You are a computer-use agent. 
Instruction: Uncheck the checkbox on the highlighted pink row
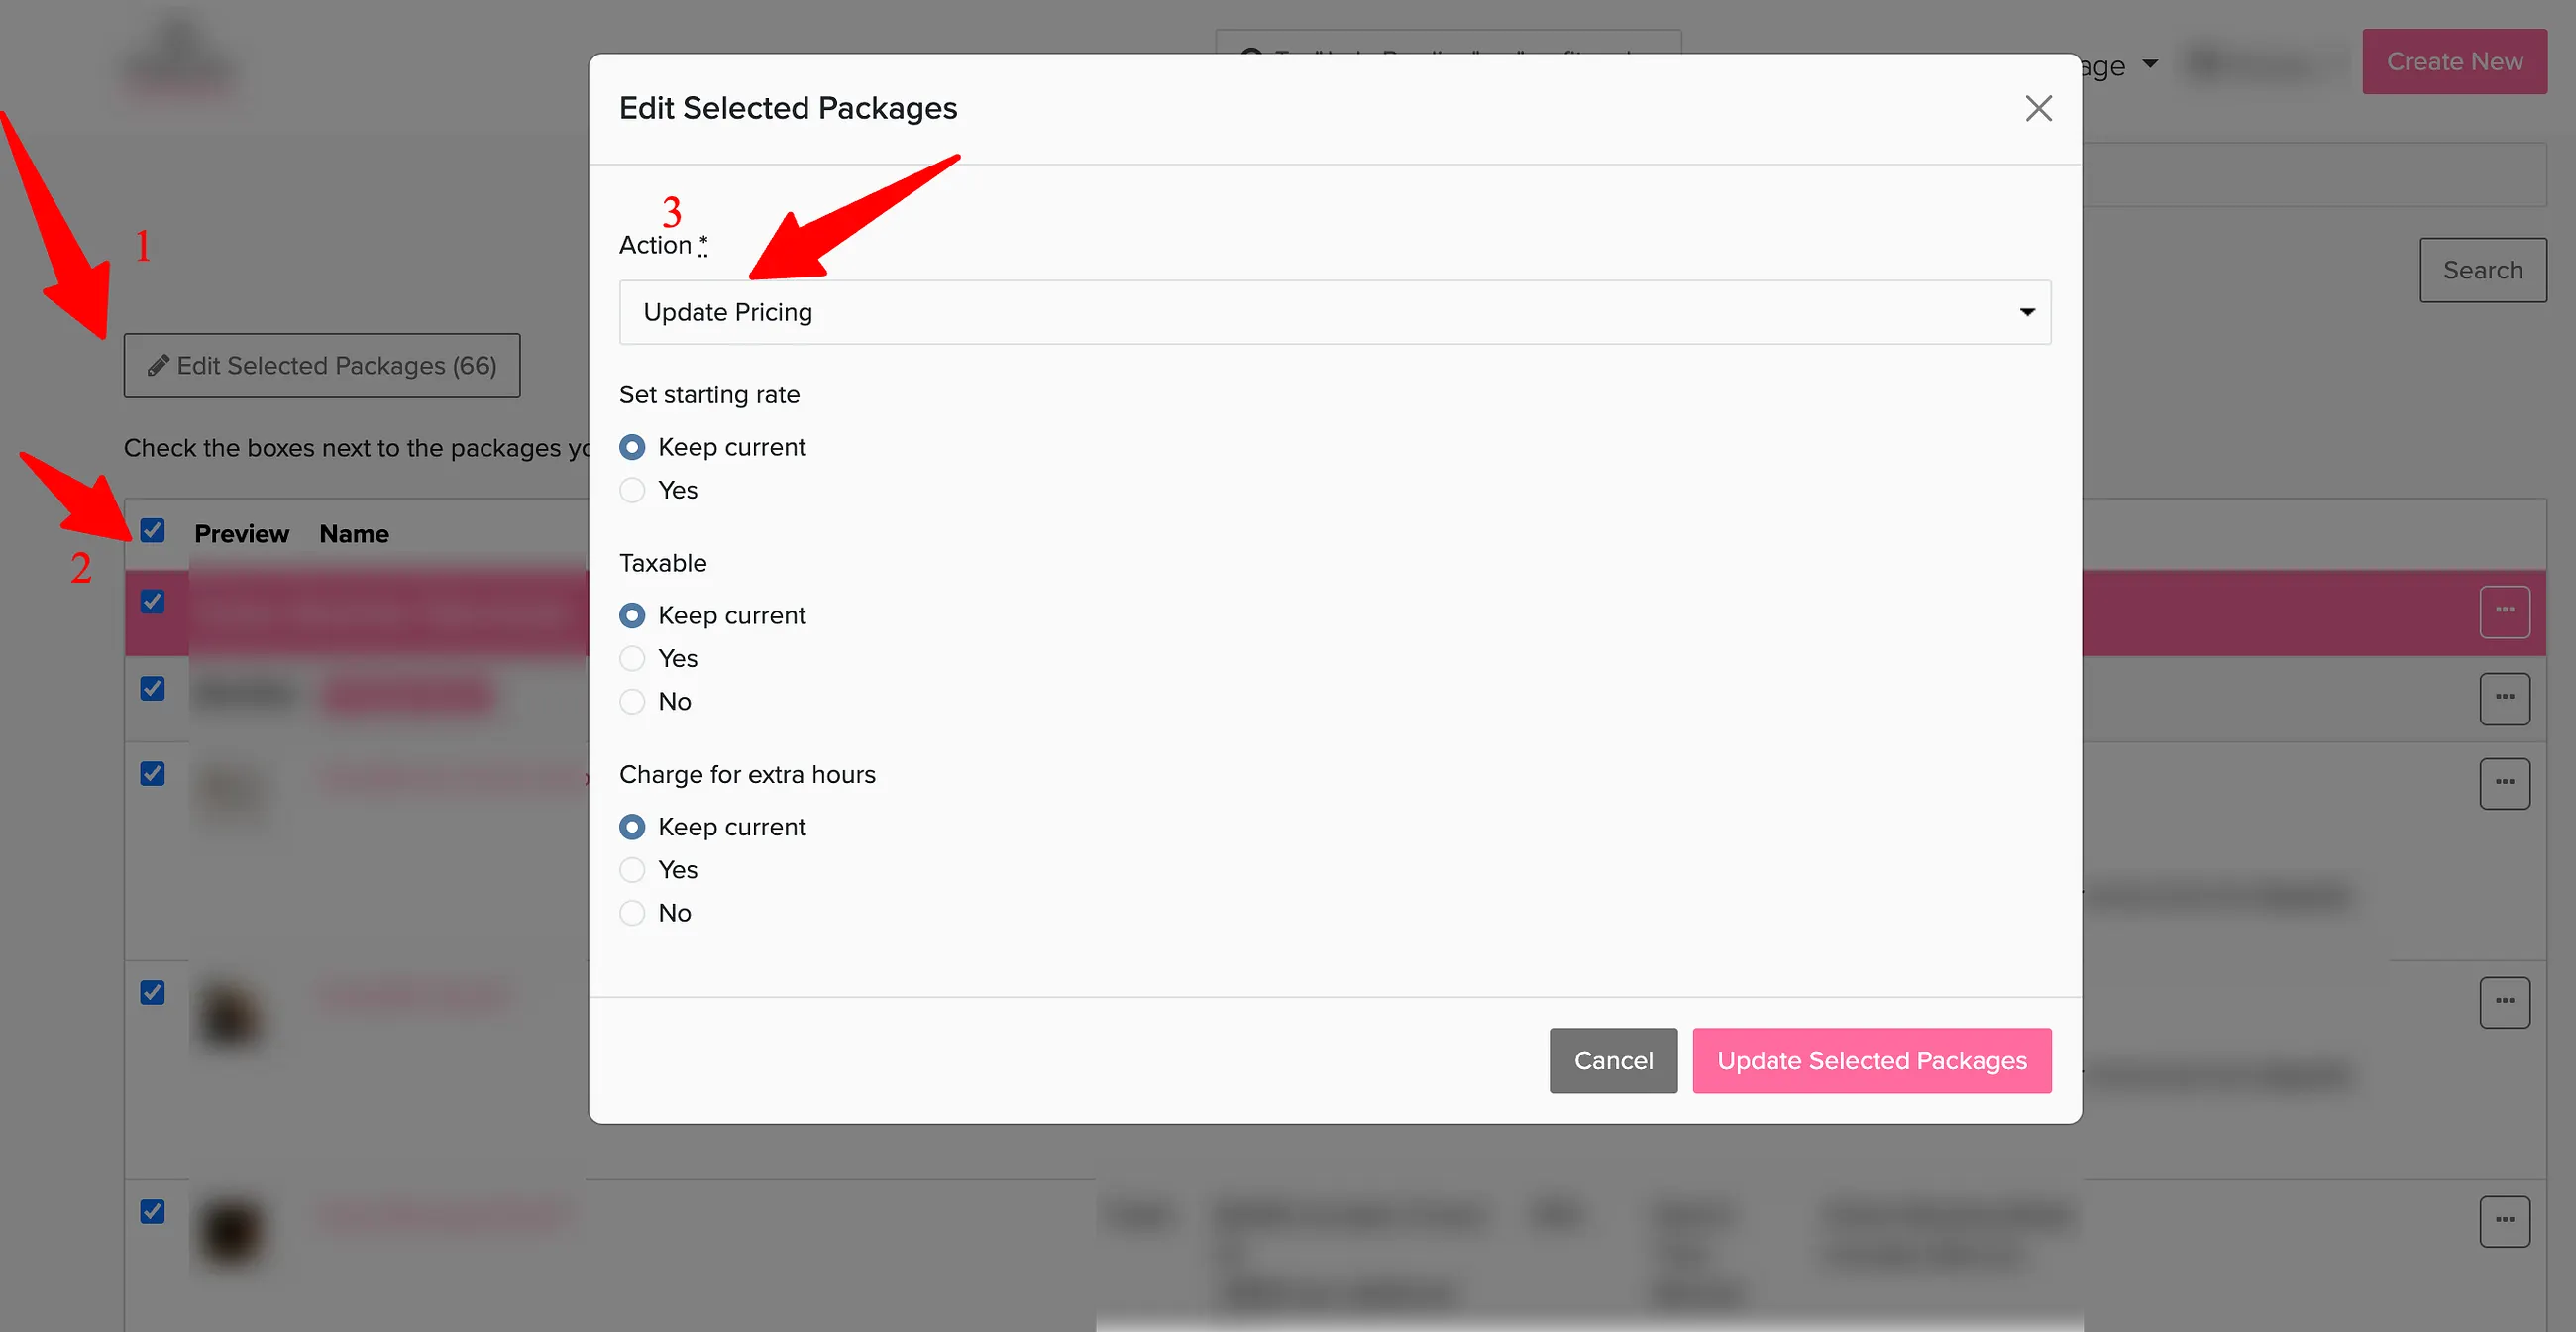[152, 602]
